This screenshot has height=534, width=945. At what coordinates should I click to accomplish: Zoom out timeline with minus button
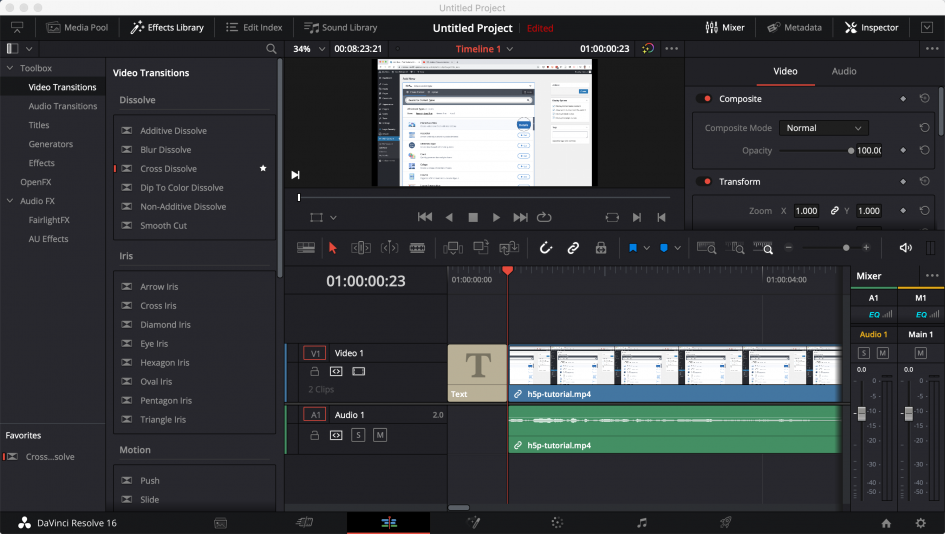point(788,248)
